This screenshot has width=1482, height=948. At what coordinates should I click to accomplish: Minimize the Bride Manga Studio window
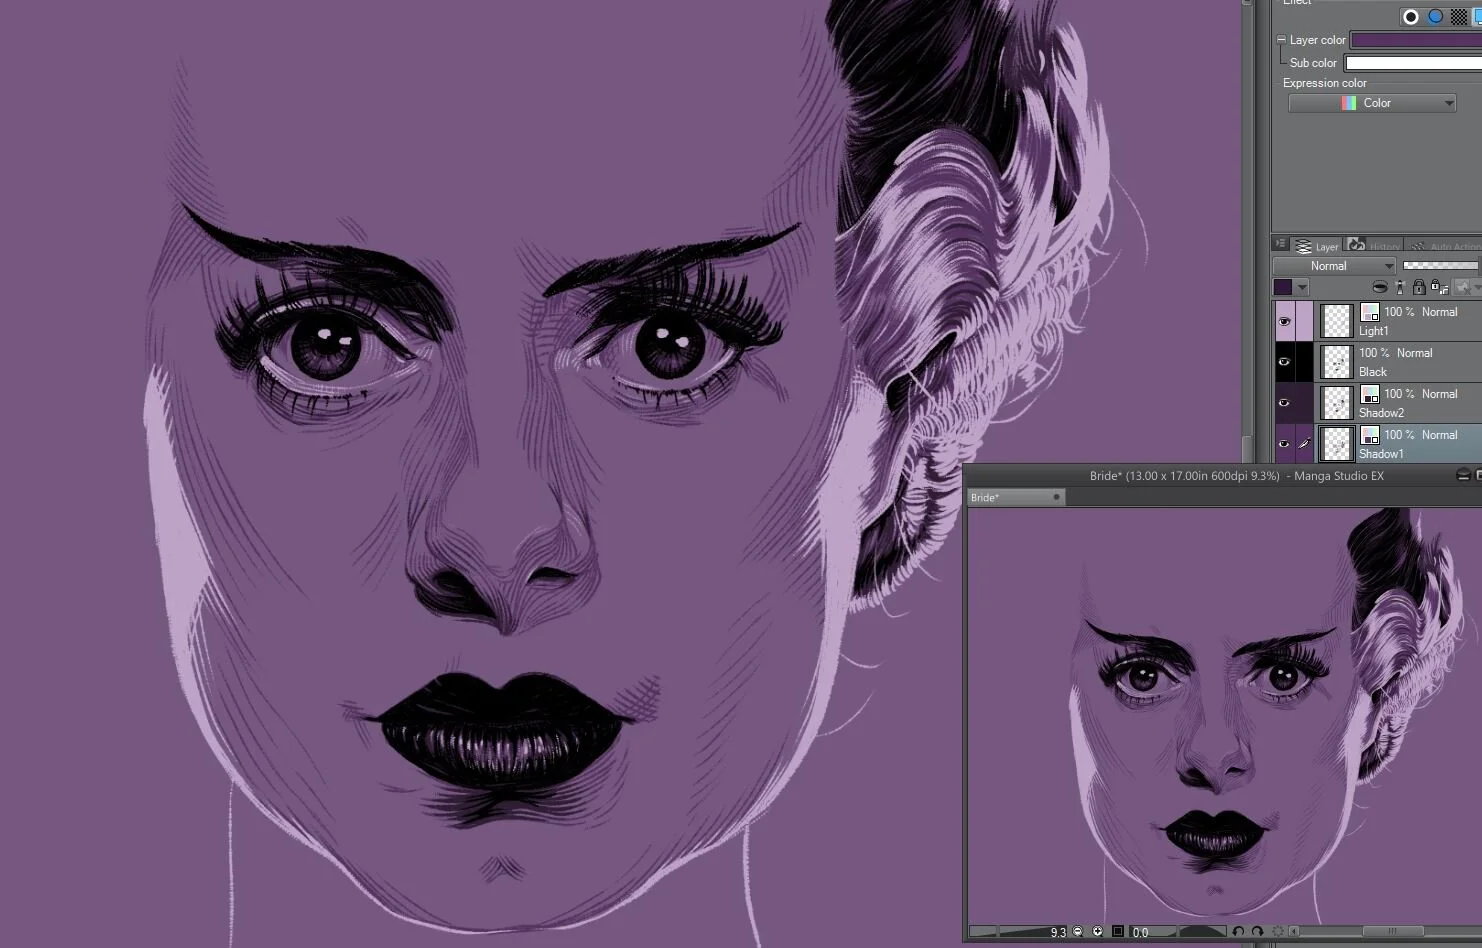point(1464,476)
